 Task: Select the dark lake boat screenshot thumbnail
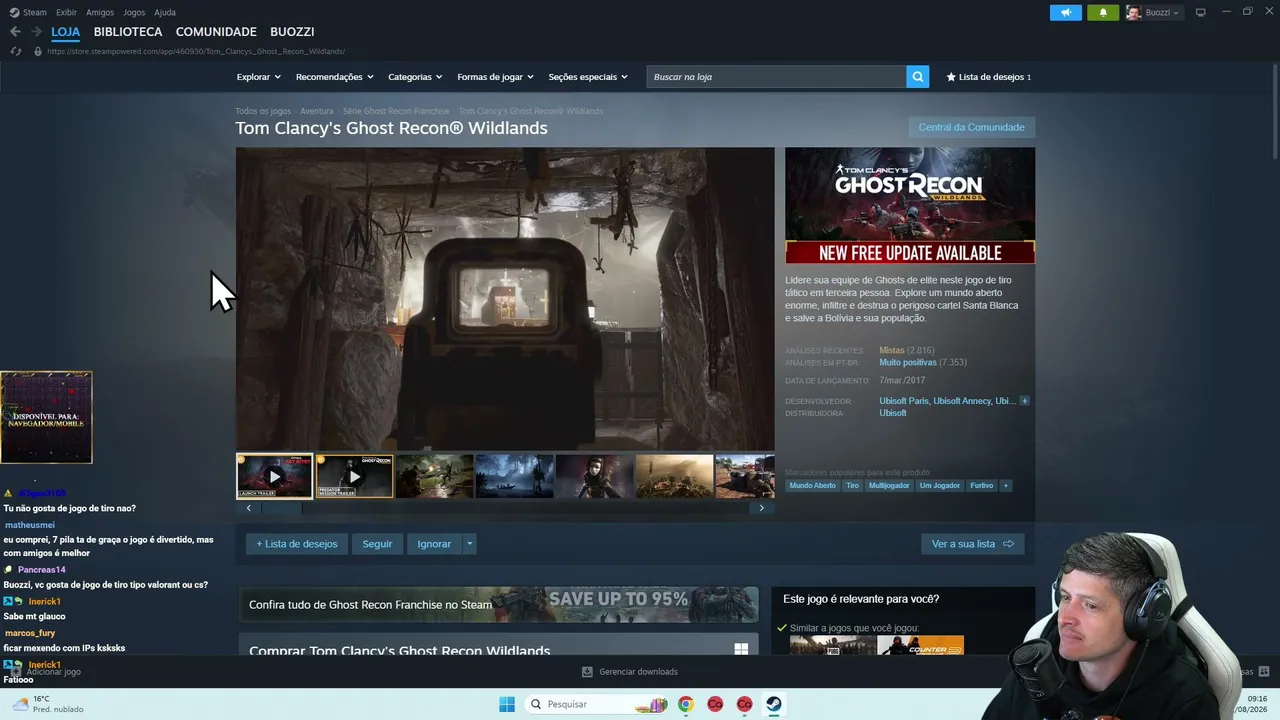514,476
